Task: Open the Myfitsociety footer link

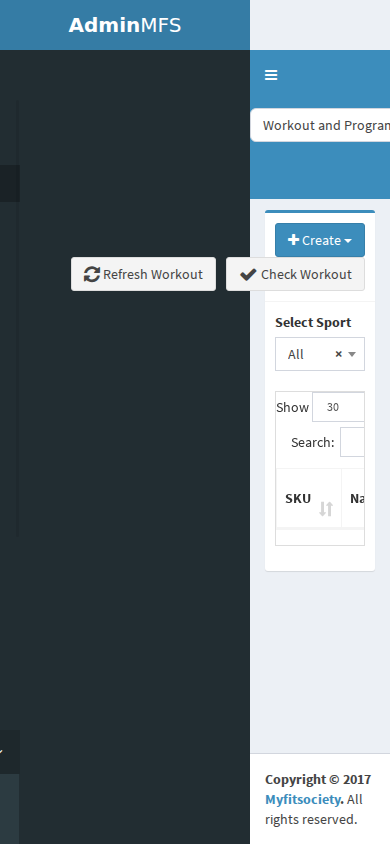Action: coord(303,800)
